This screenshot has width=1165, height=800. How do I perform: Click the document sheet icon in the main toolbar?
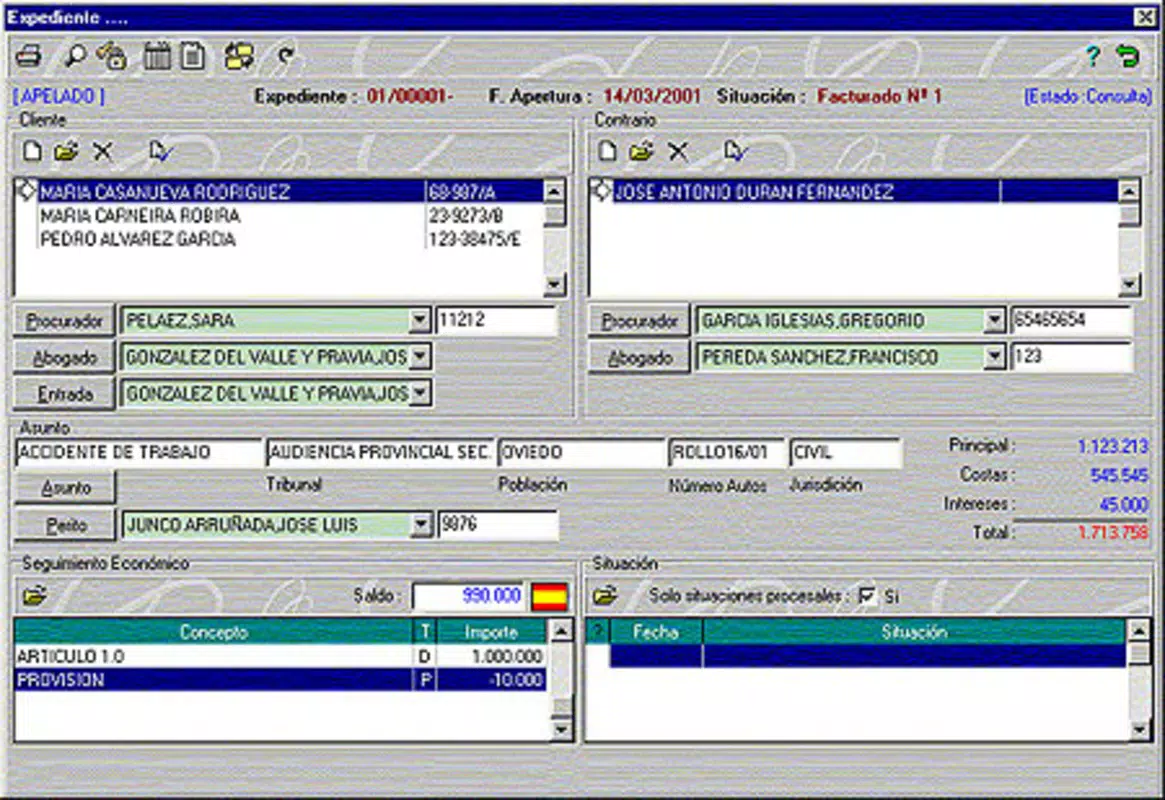pyautogui.click(x=193, y=56)
